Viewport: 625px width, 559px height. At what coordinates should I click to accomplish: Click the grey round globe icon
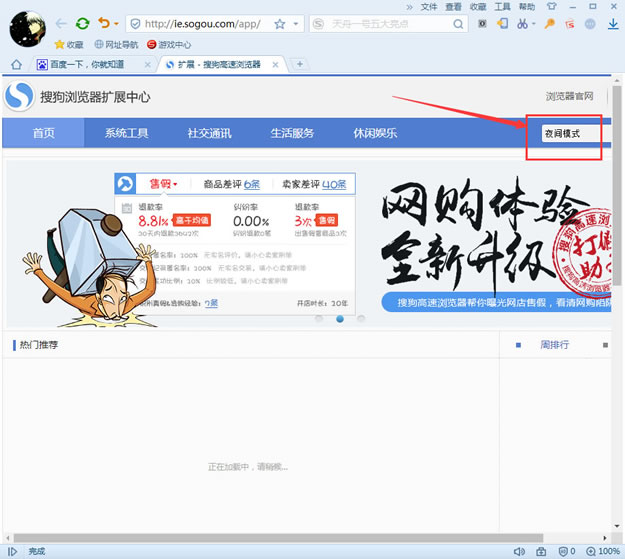(x=590, y=24)
